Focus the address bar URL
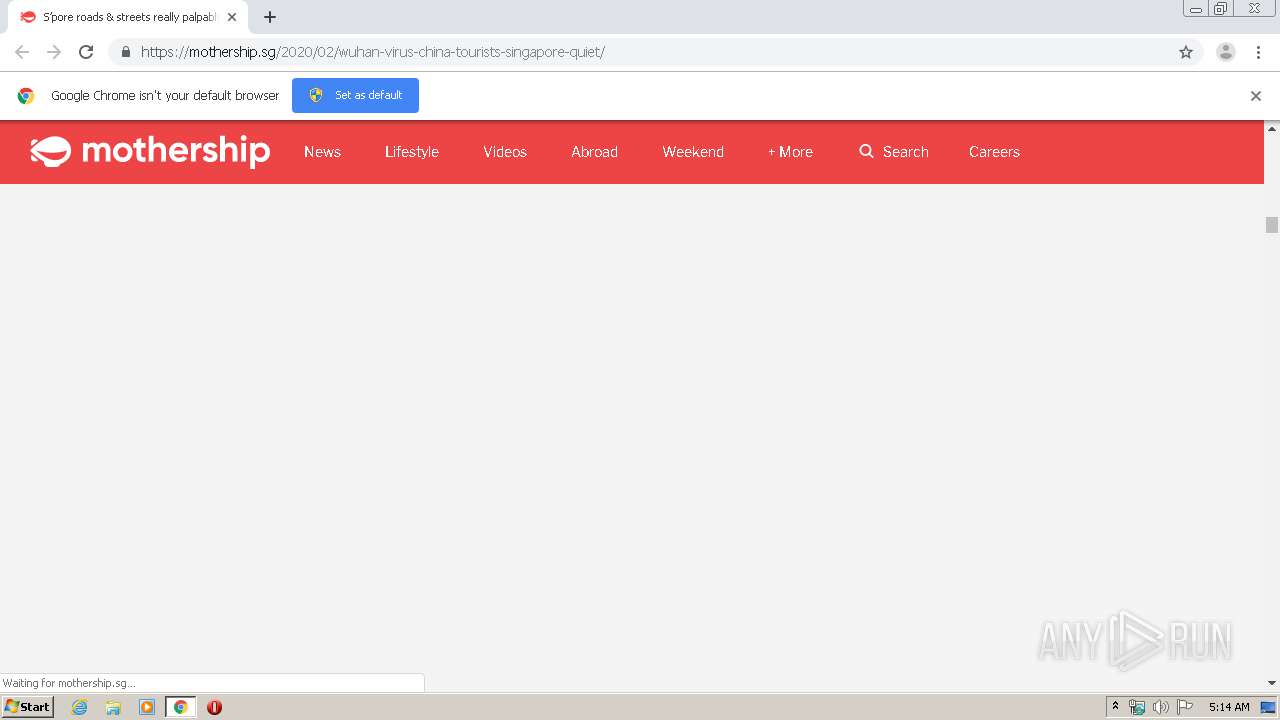This screenshot has height=720, width=1280. point(373,52)
